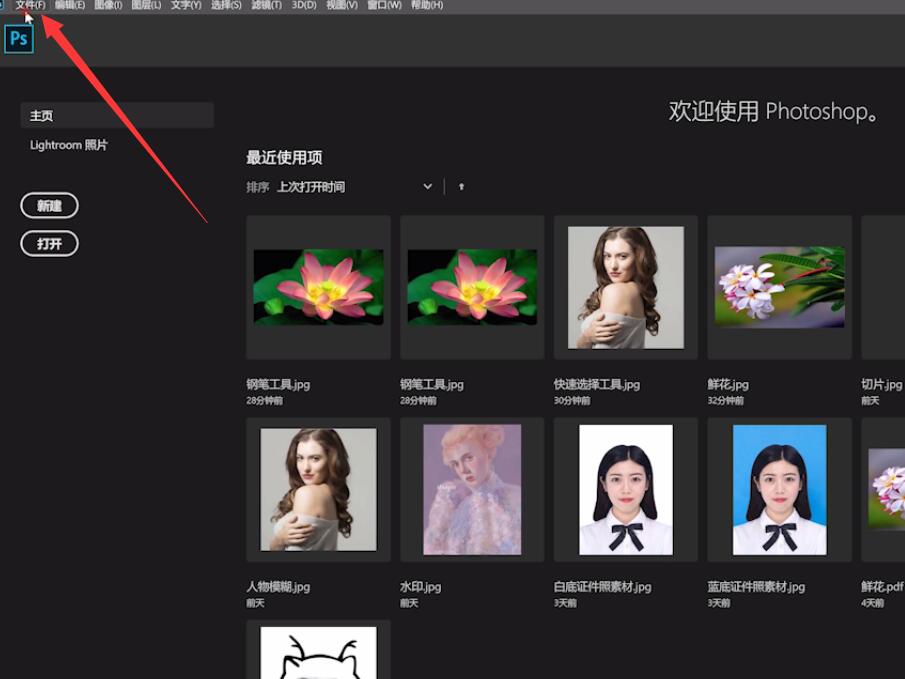The width and height of the screenshot is (905, 679).
Task: Click the 切片.jpg file name
Action: click(x=881, y=385)
